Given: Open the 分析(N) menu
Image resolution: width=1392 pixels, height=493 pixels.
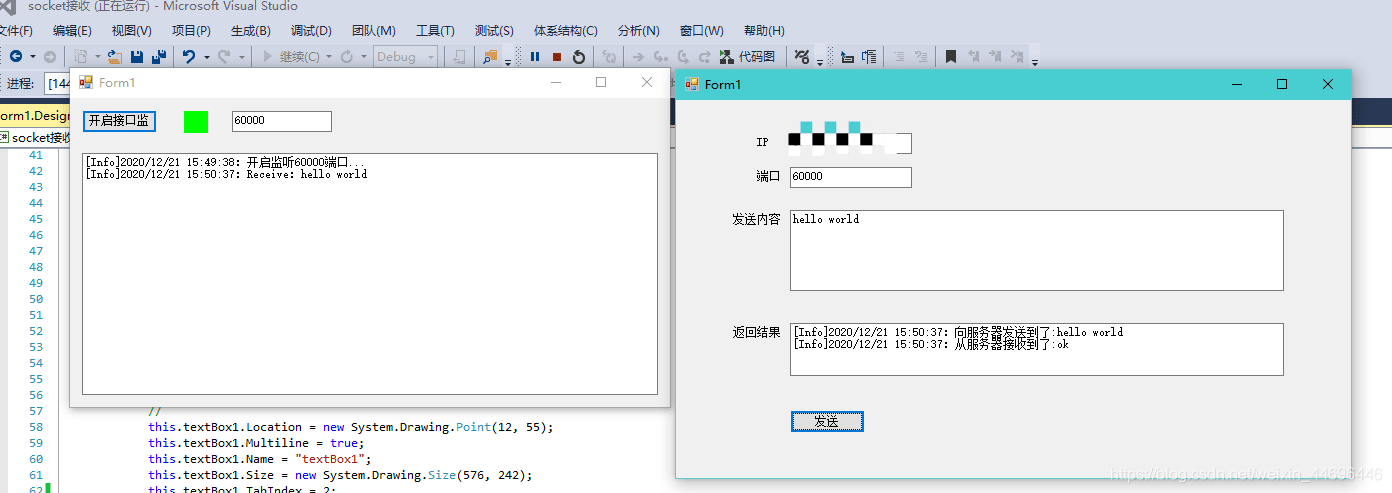Looking at the screenshot, I should pos(638,31).
